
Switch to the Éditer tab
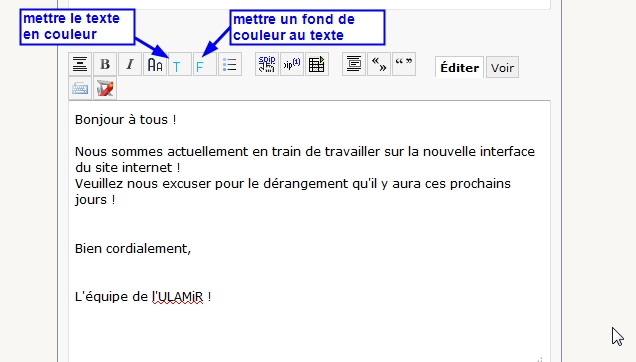click(460, 67)
